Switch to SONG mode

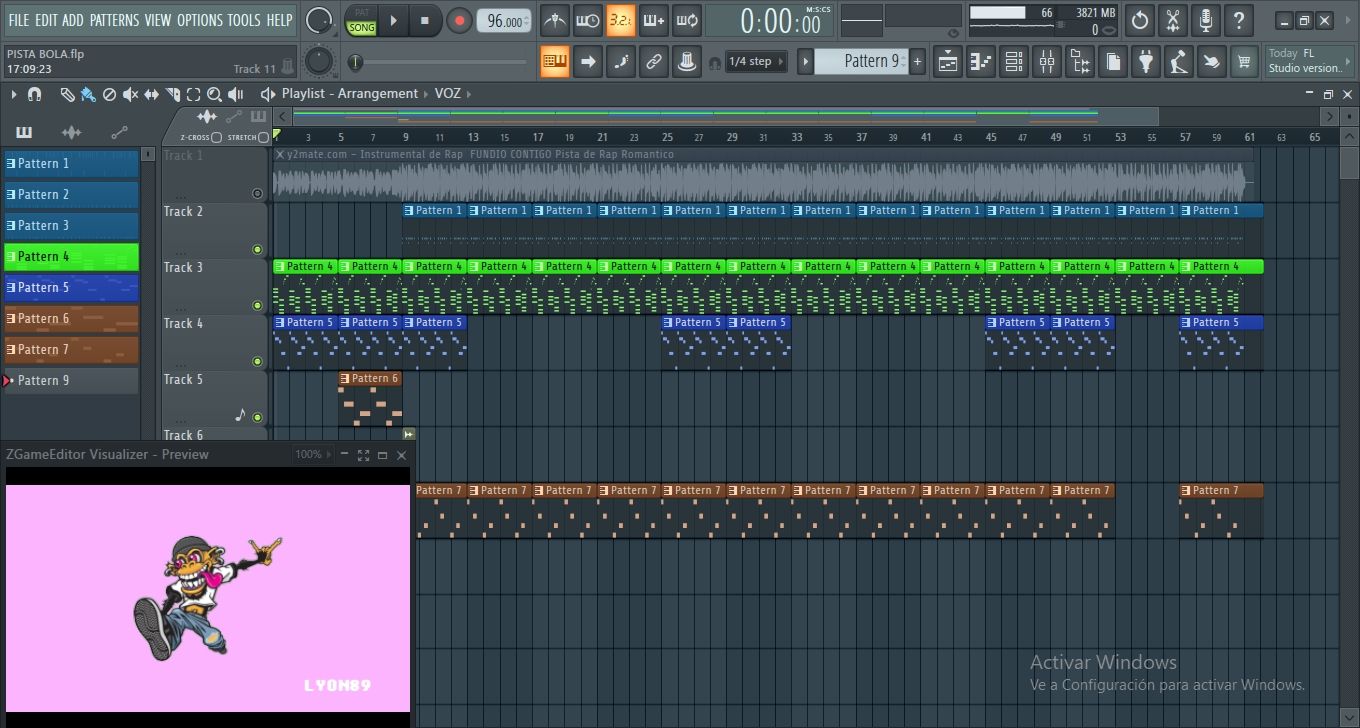pos(362,28)
